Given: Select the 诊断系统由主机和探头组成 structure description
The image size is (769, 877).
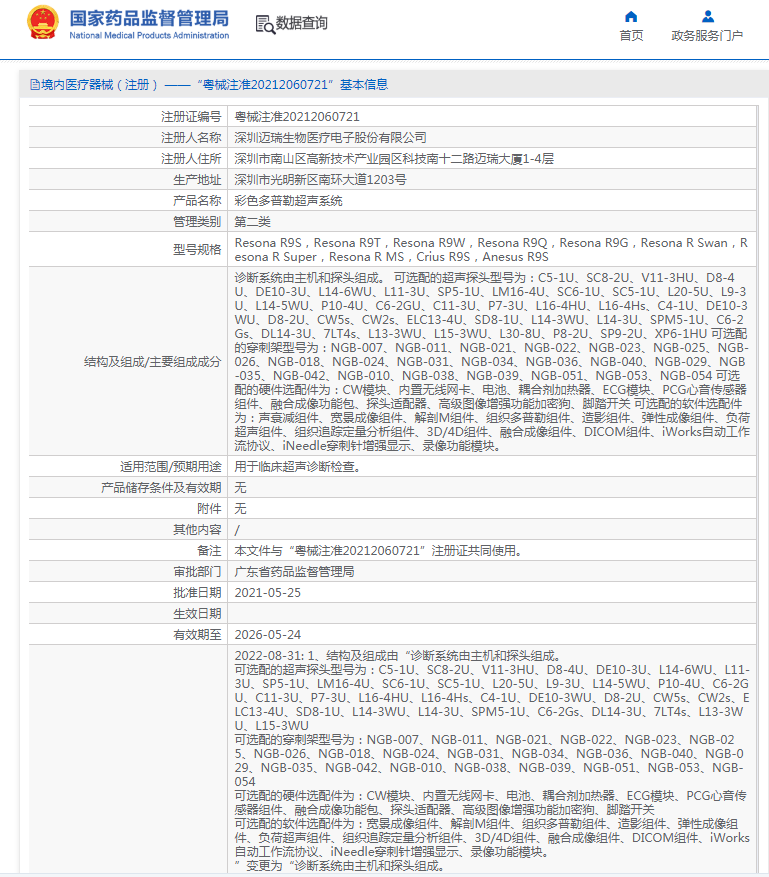Looking at the screenshot, I should point(492,361).
